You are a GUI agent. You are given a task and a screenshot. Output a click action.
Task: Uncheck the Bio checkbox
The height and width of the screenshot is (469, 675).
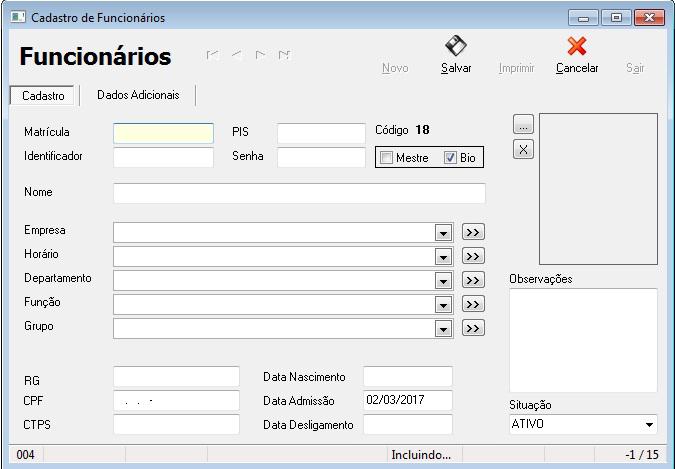pos(450,158)
